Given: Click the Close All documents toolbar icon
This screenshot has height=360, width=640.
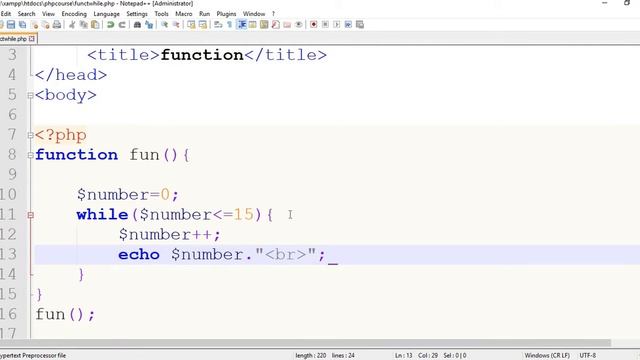Looking at the screenshot, I should click(x=46, y=25).
